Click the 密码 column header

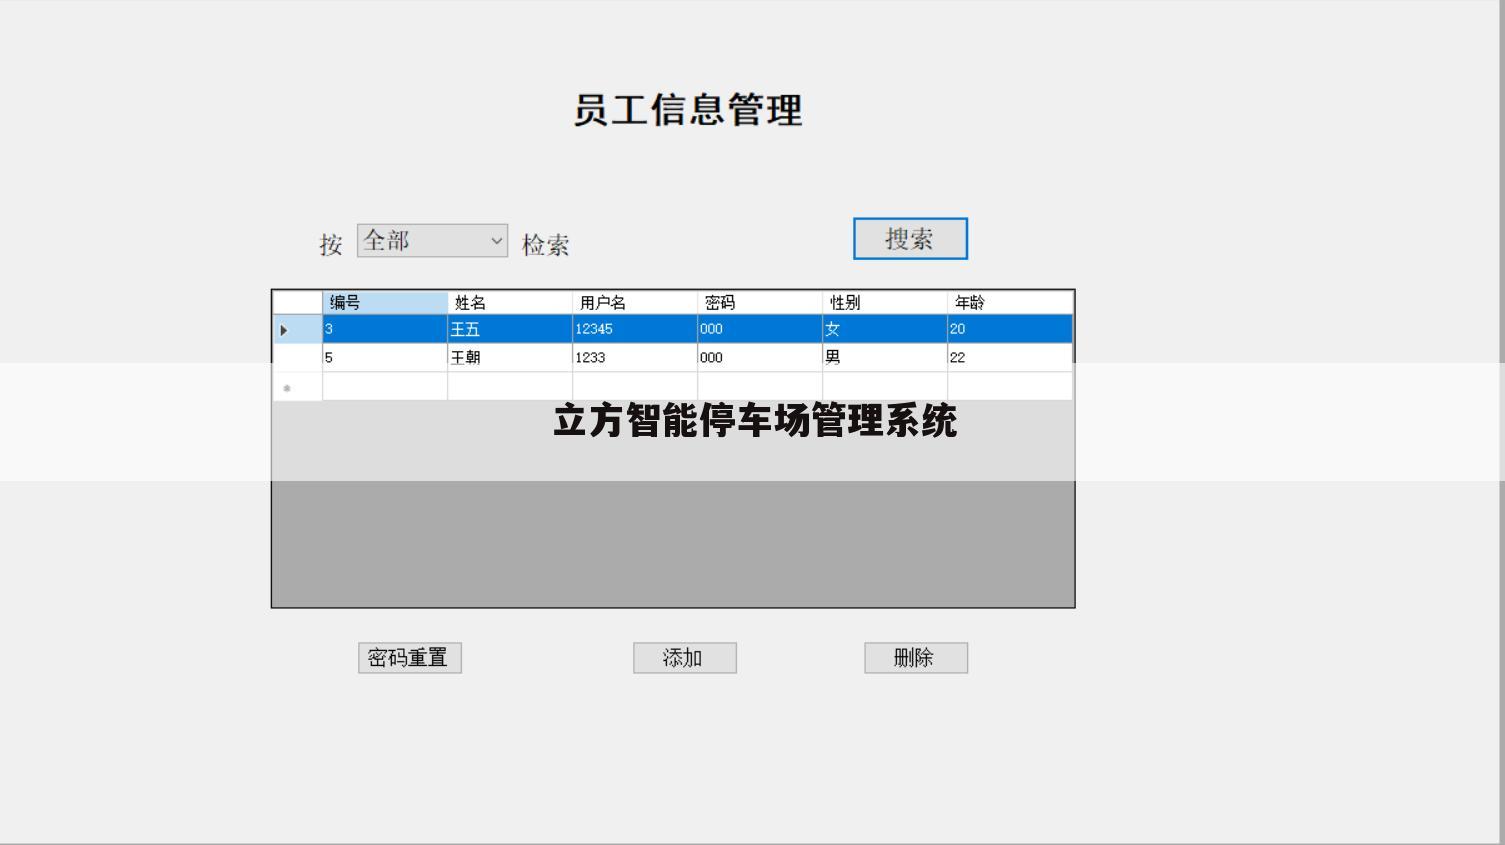pos(760,302)
